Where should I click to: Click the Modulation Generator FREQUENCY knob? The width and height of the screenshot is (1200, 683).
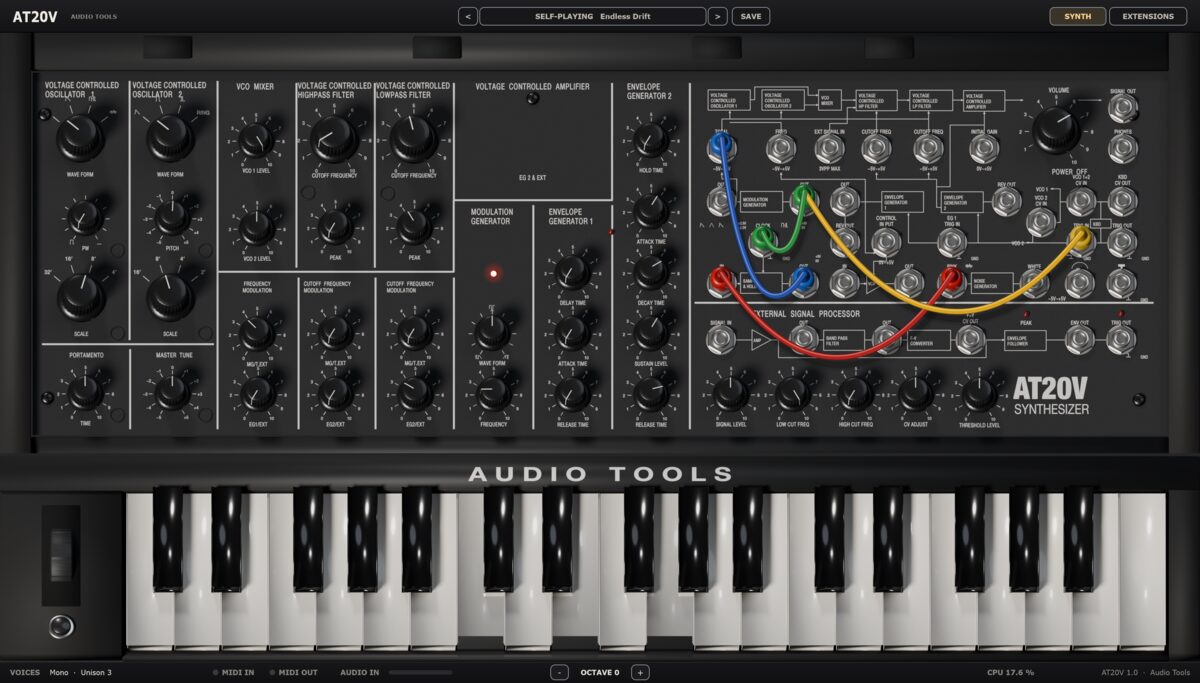[493, 393]
